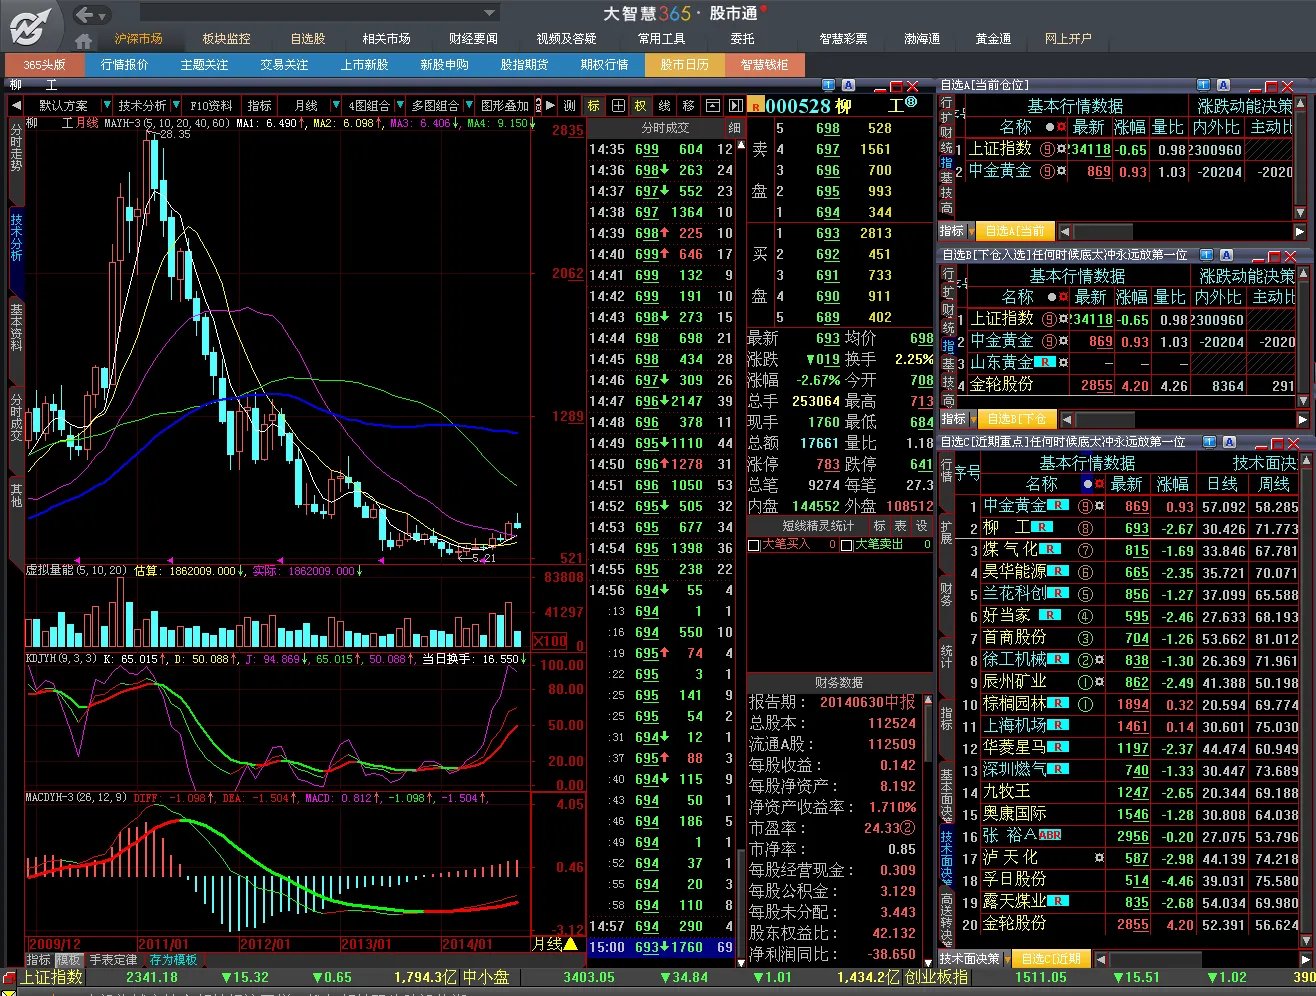Enable the 大笔卖出 checkbox
Image resolution: width=1316 pixels, height=996 pixels.
(x=846, y=545)
